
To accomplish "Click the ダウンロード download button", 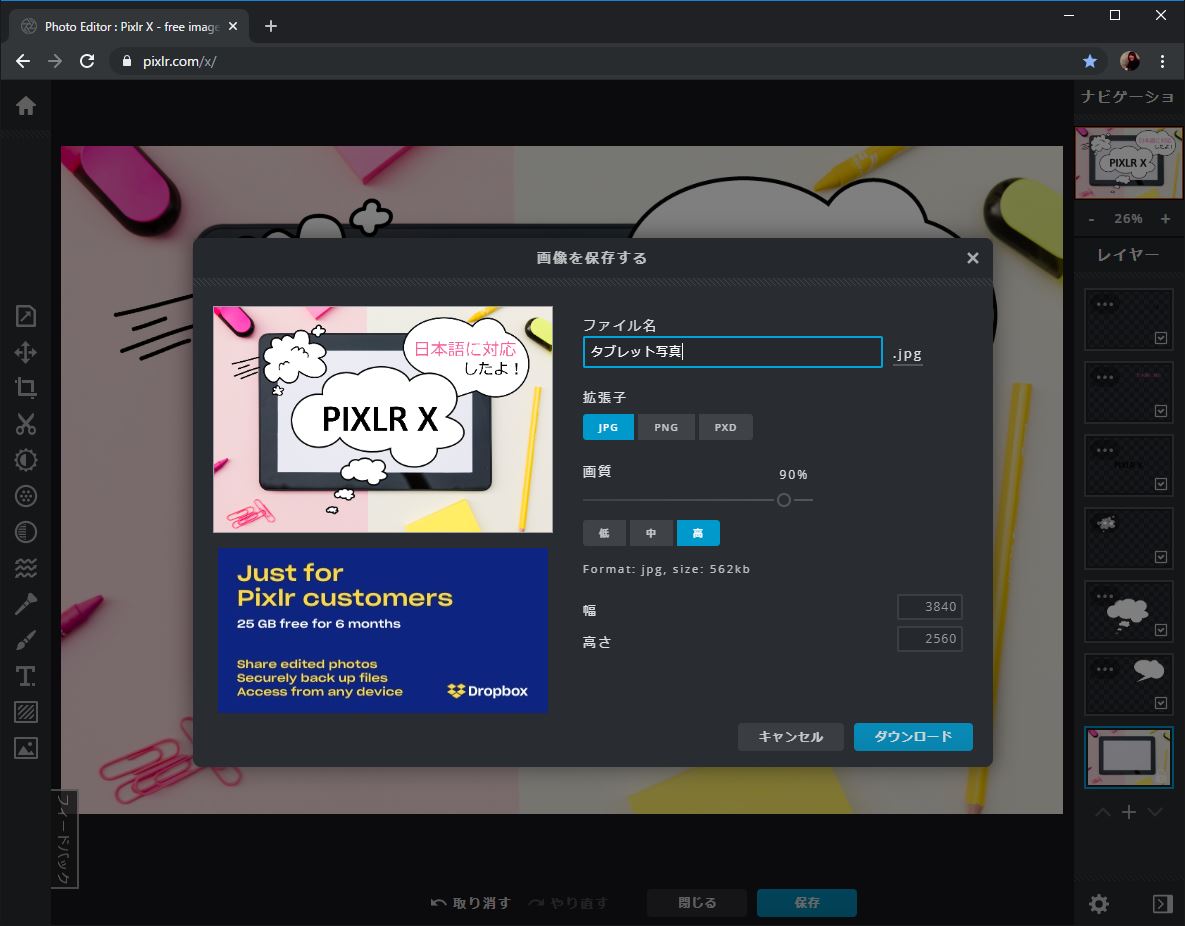I will click(913, 737).
